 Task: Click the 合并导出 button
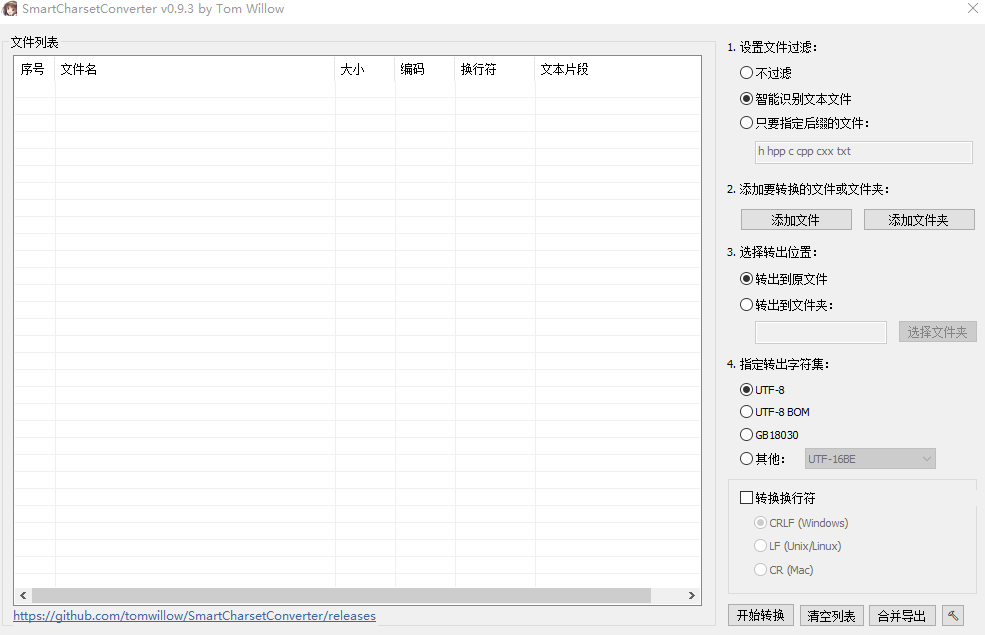[x=902, y=616]
